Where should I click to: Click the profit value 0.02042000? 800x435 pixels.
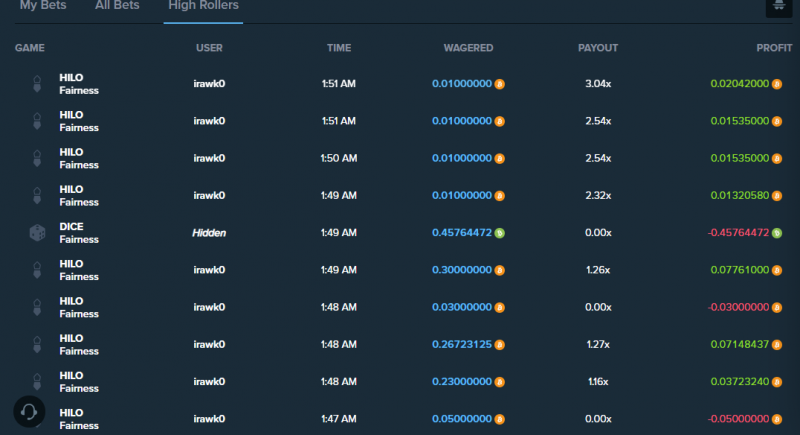click(x=739, y=84)
